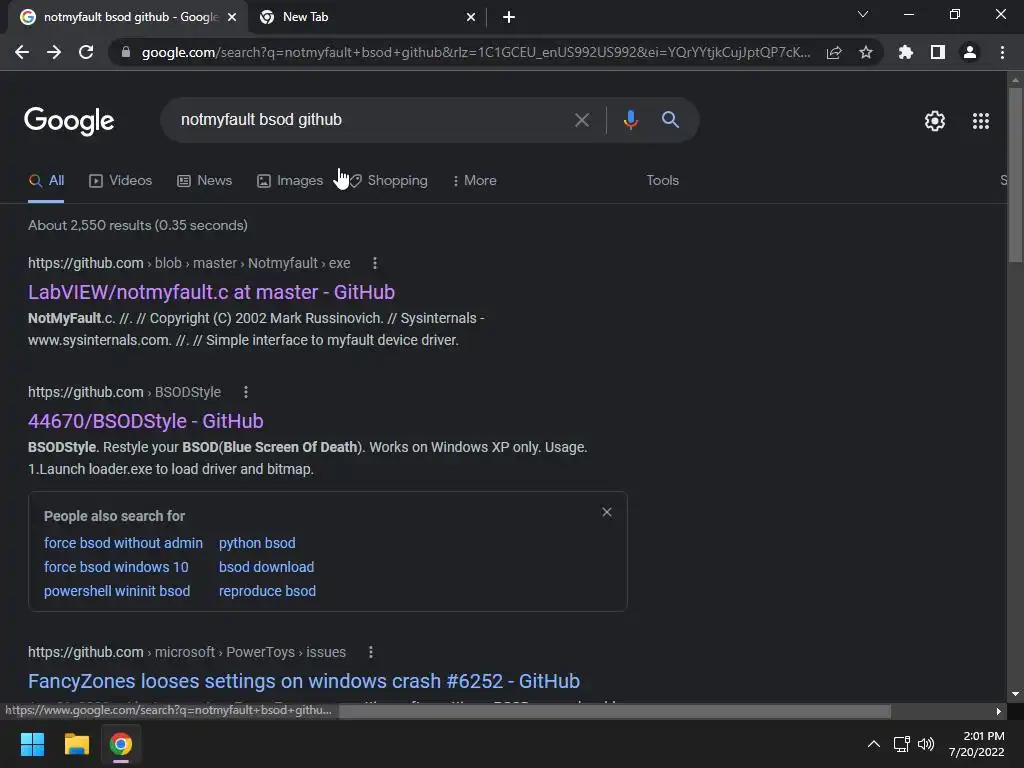
Task: Go forward in browser history
Action: coord(54,52)
